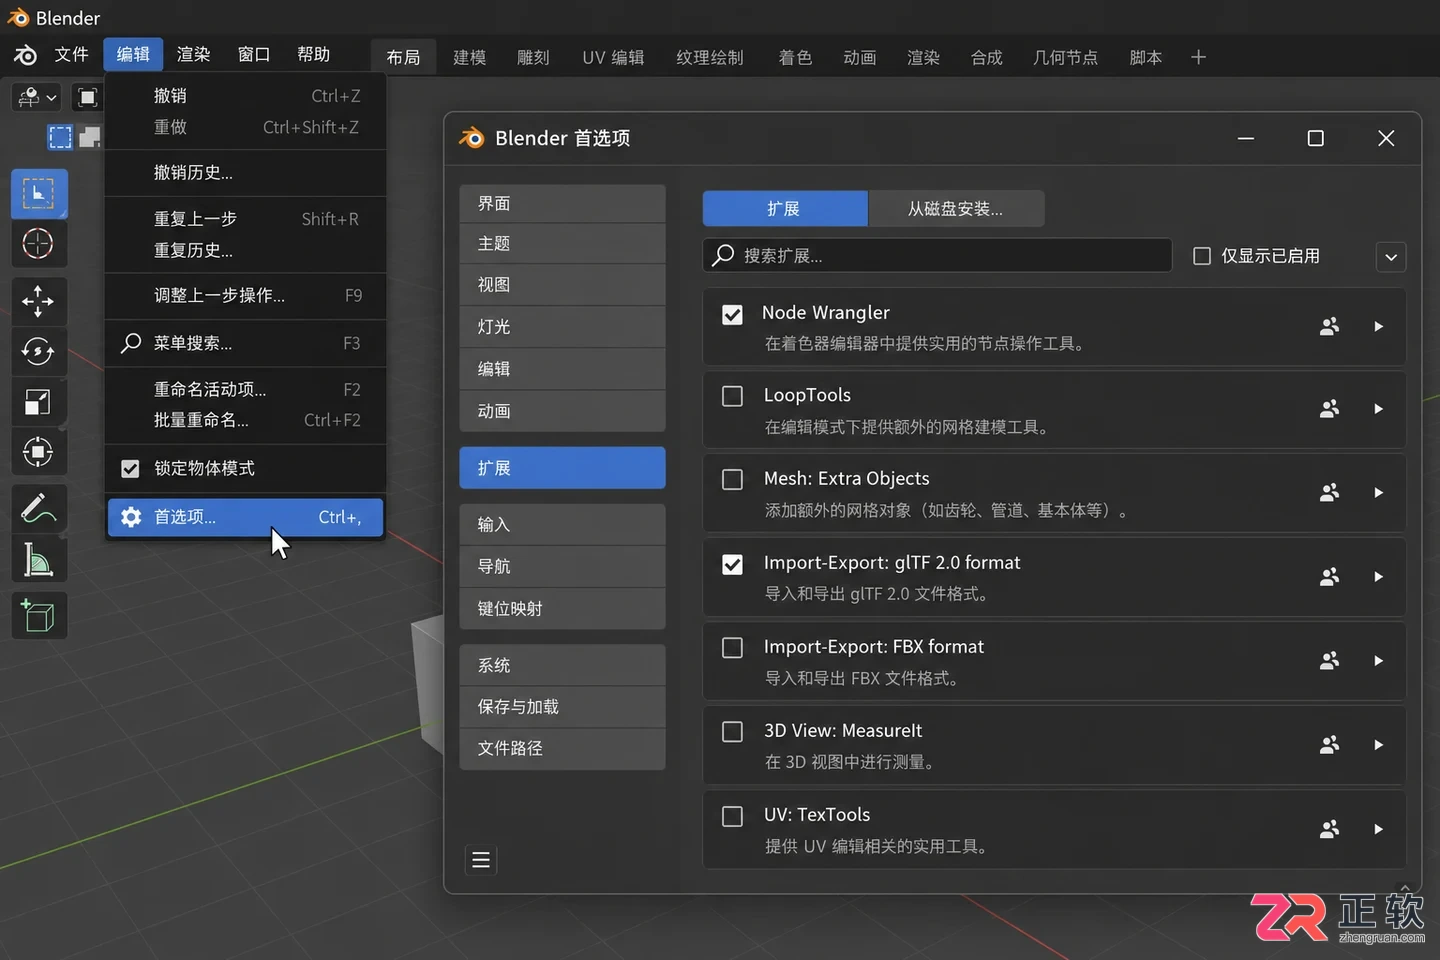Click the dashed box selection mode icon
The height and width of the screenshot is (960, 1440).
[x=61, y=137]
